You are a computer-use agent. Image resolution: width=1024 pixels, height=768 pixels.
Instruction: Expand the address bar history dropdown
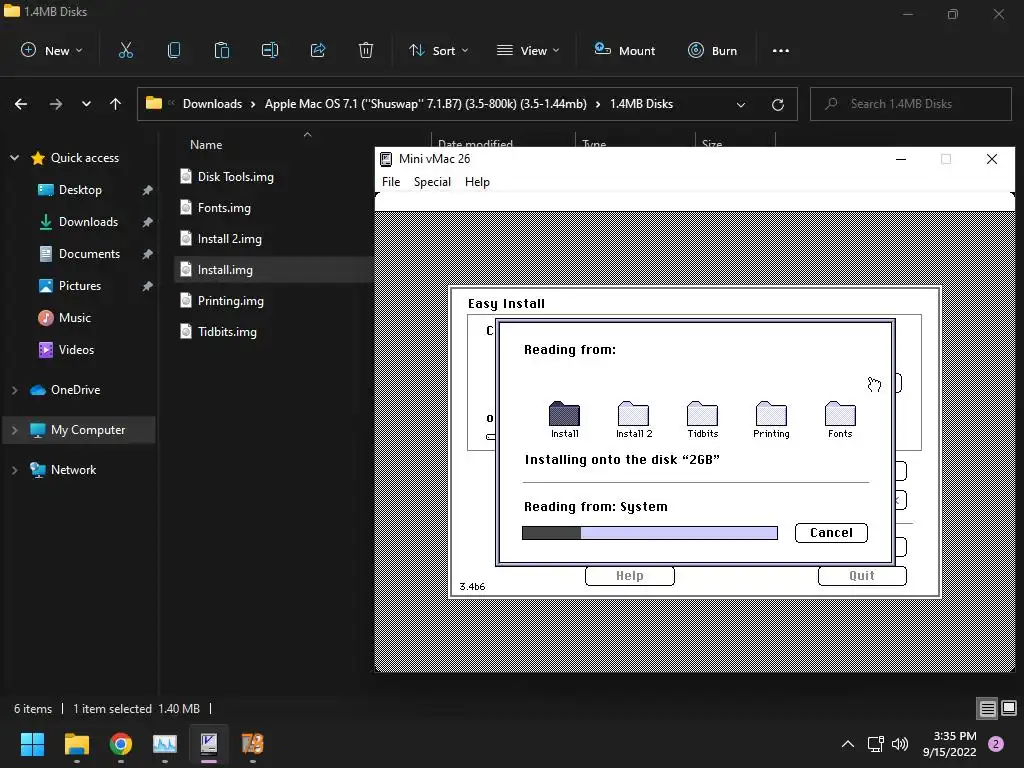[x=741, y=104]
